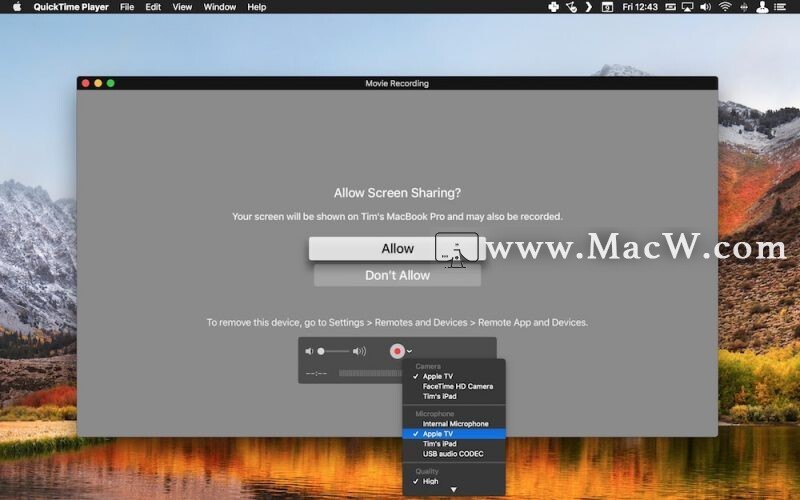The height and width of the screenshot is (500, 800).
Task: Decline sharing with the Don't Allow button
Action: [x=397, y=276]
